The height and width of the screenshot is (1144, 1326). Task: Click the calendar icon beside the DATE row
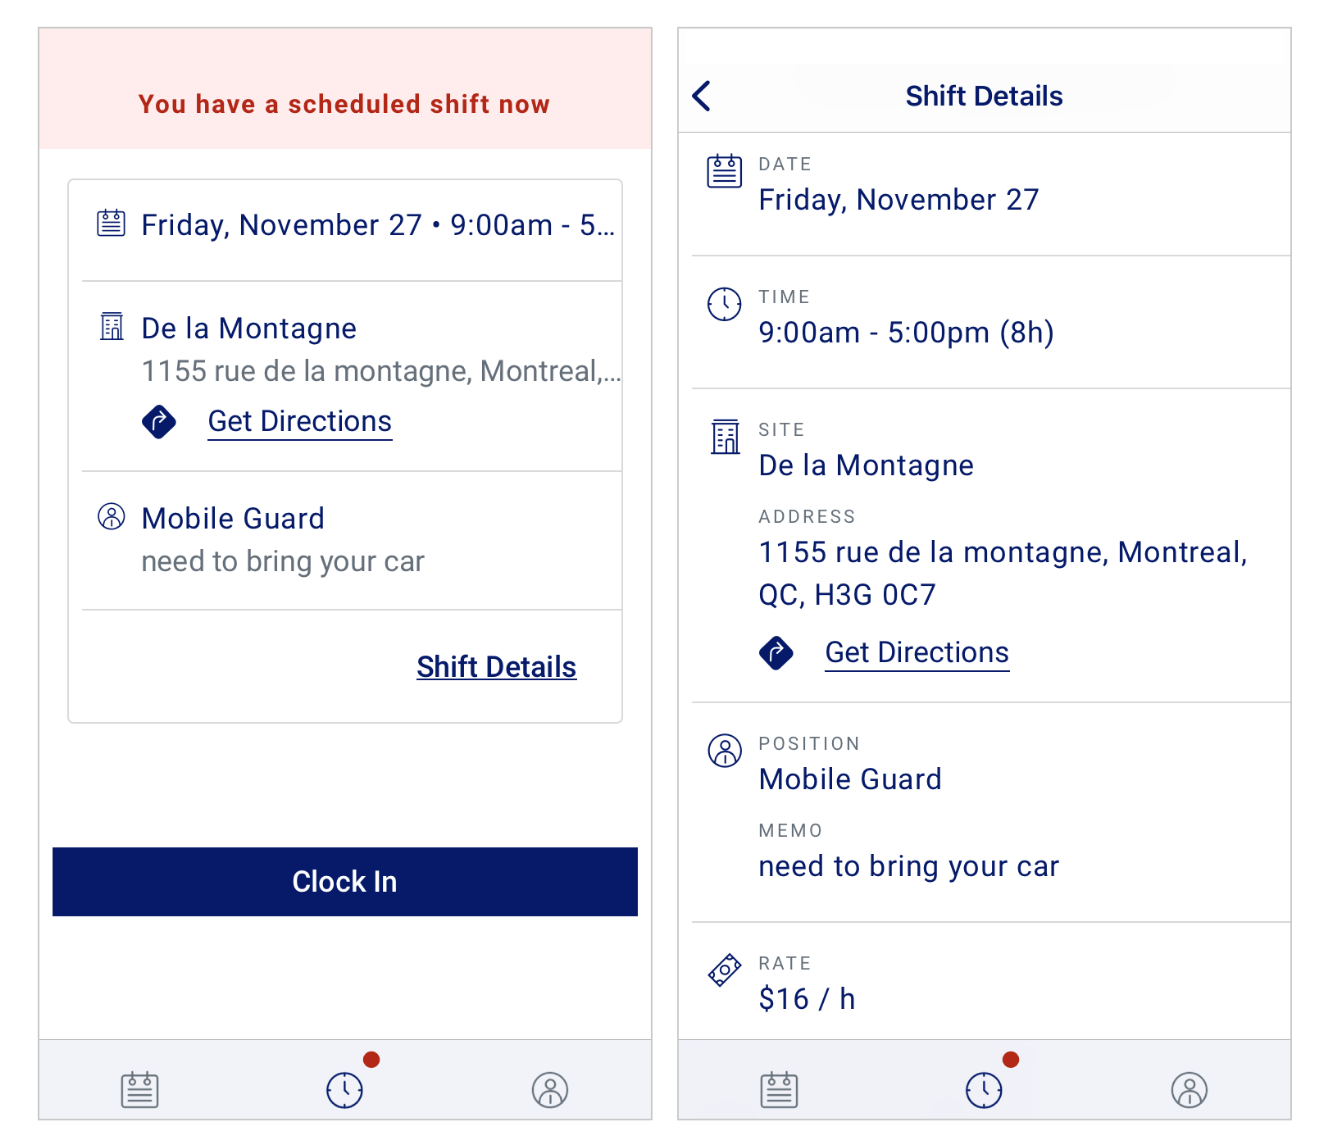click(725, 170)
